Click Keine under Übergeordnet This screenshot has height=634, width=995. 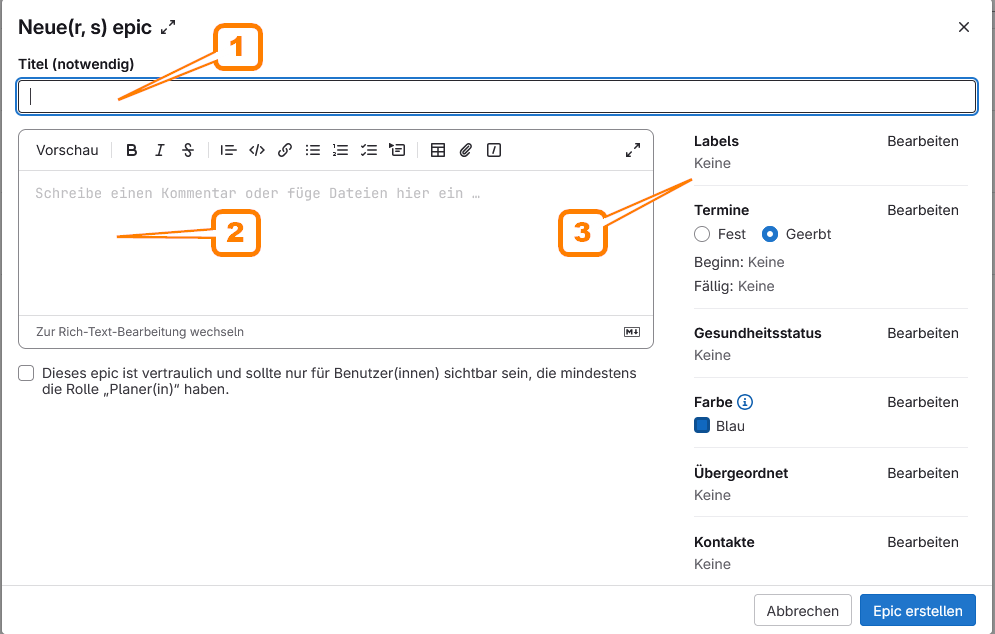(x=712, y=495)
